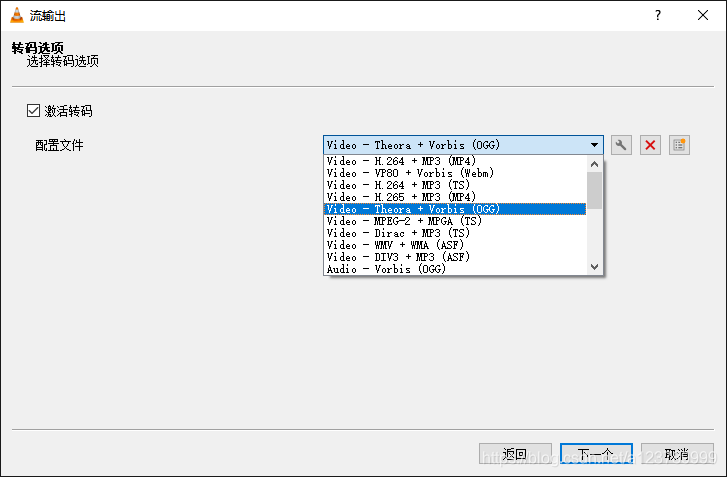Choose Video - H.264 + MP3 (MP4)
The image size is (727, 477).
pyautogui.click(x=455, y=161)
